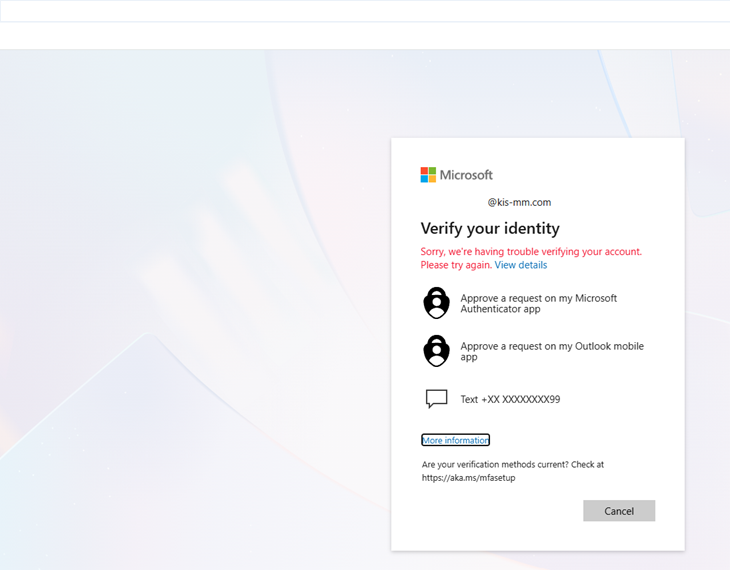This screenshot has width=733, height=570.
Task: Click the trouble verifying your account error message
Action: 531,258
